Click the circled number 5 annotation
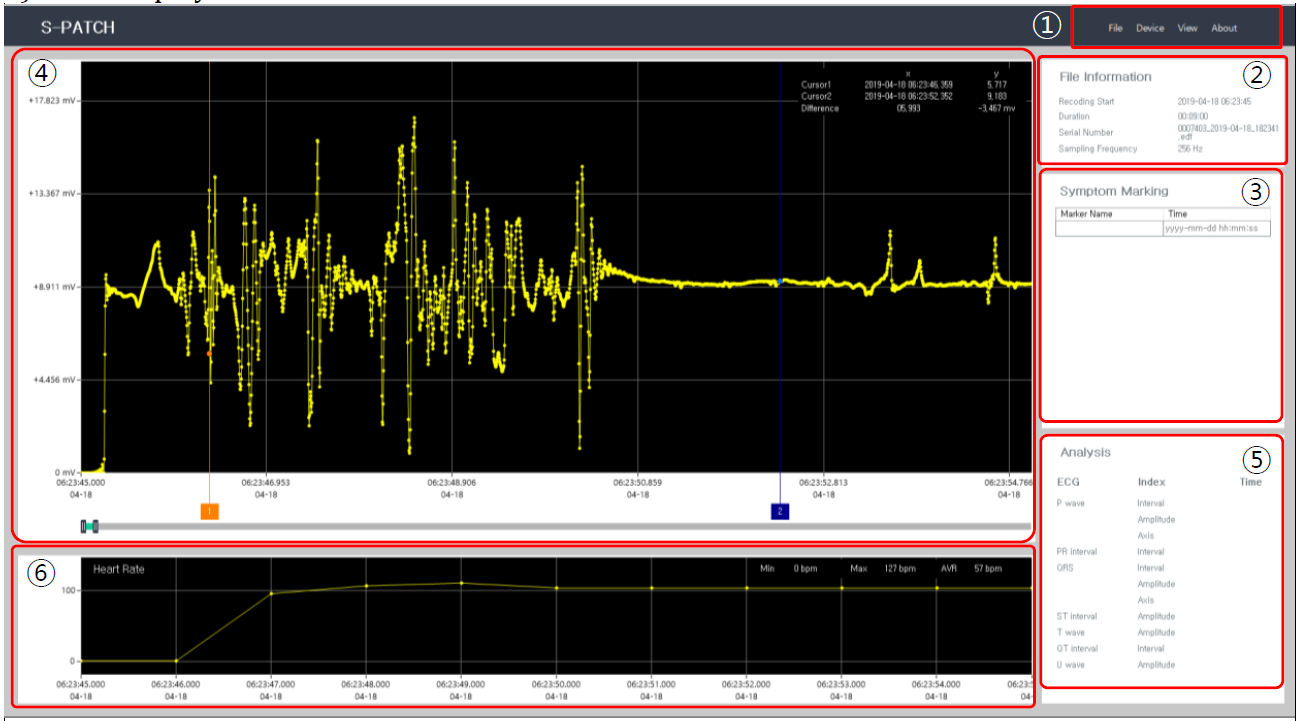 [1256, 459]
